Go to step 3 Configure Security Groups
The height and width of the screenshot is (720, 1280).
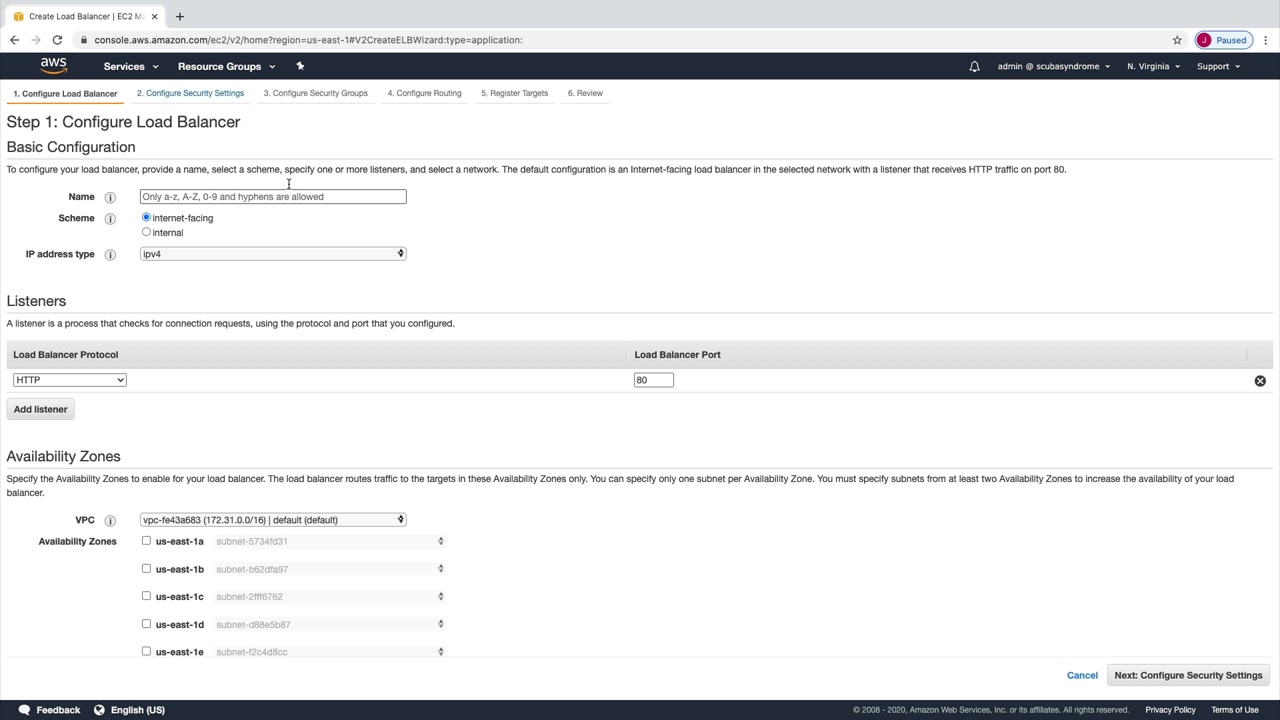click(x=315, y=93)
